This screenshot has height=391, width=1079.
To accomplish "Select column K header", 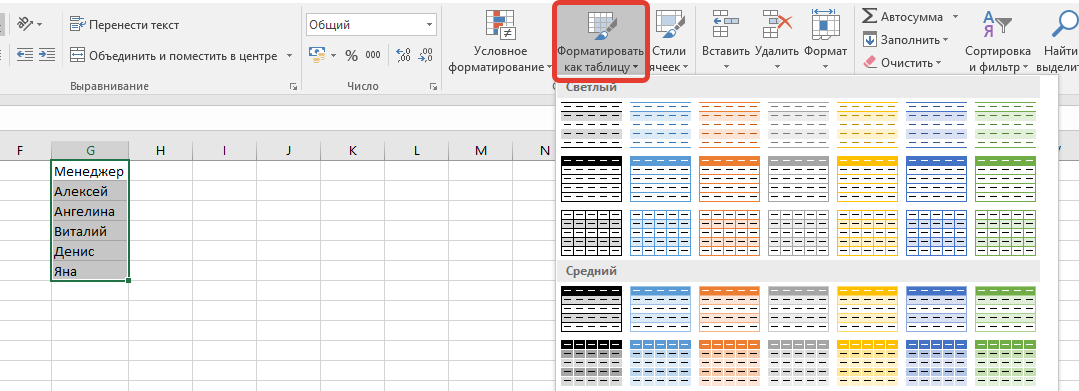I will (x=352, y=150).
